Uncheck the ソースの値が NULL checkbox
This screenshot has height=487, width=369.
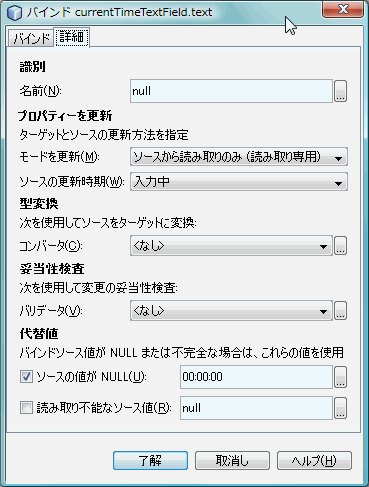[26, 377]
